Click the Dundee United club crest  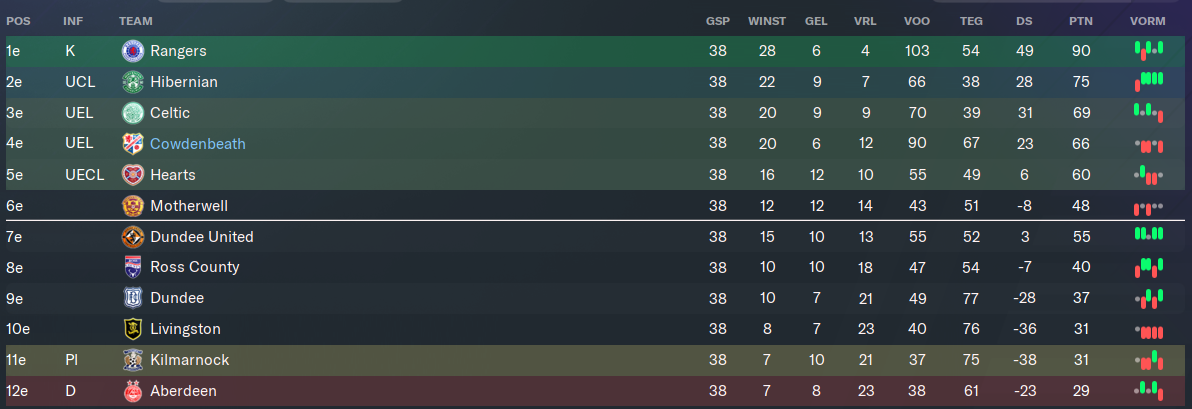[133, 237]
